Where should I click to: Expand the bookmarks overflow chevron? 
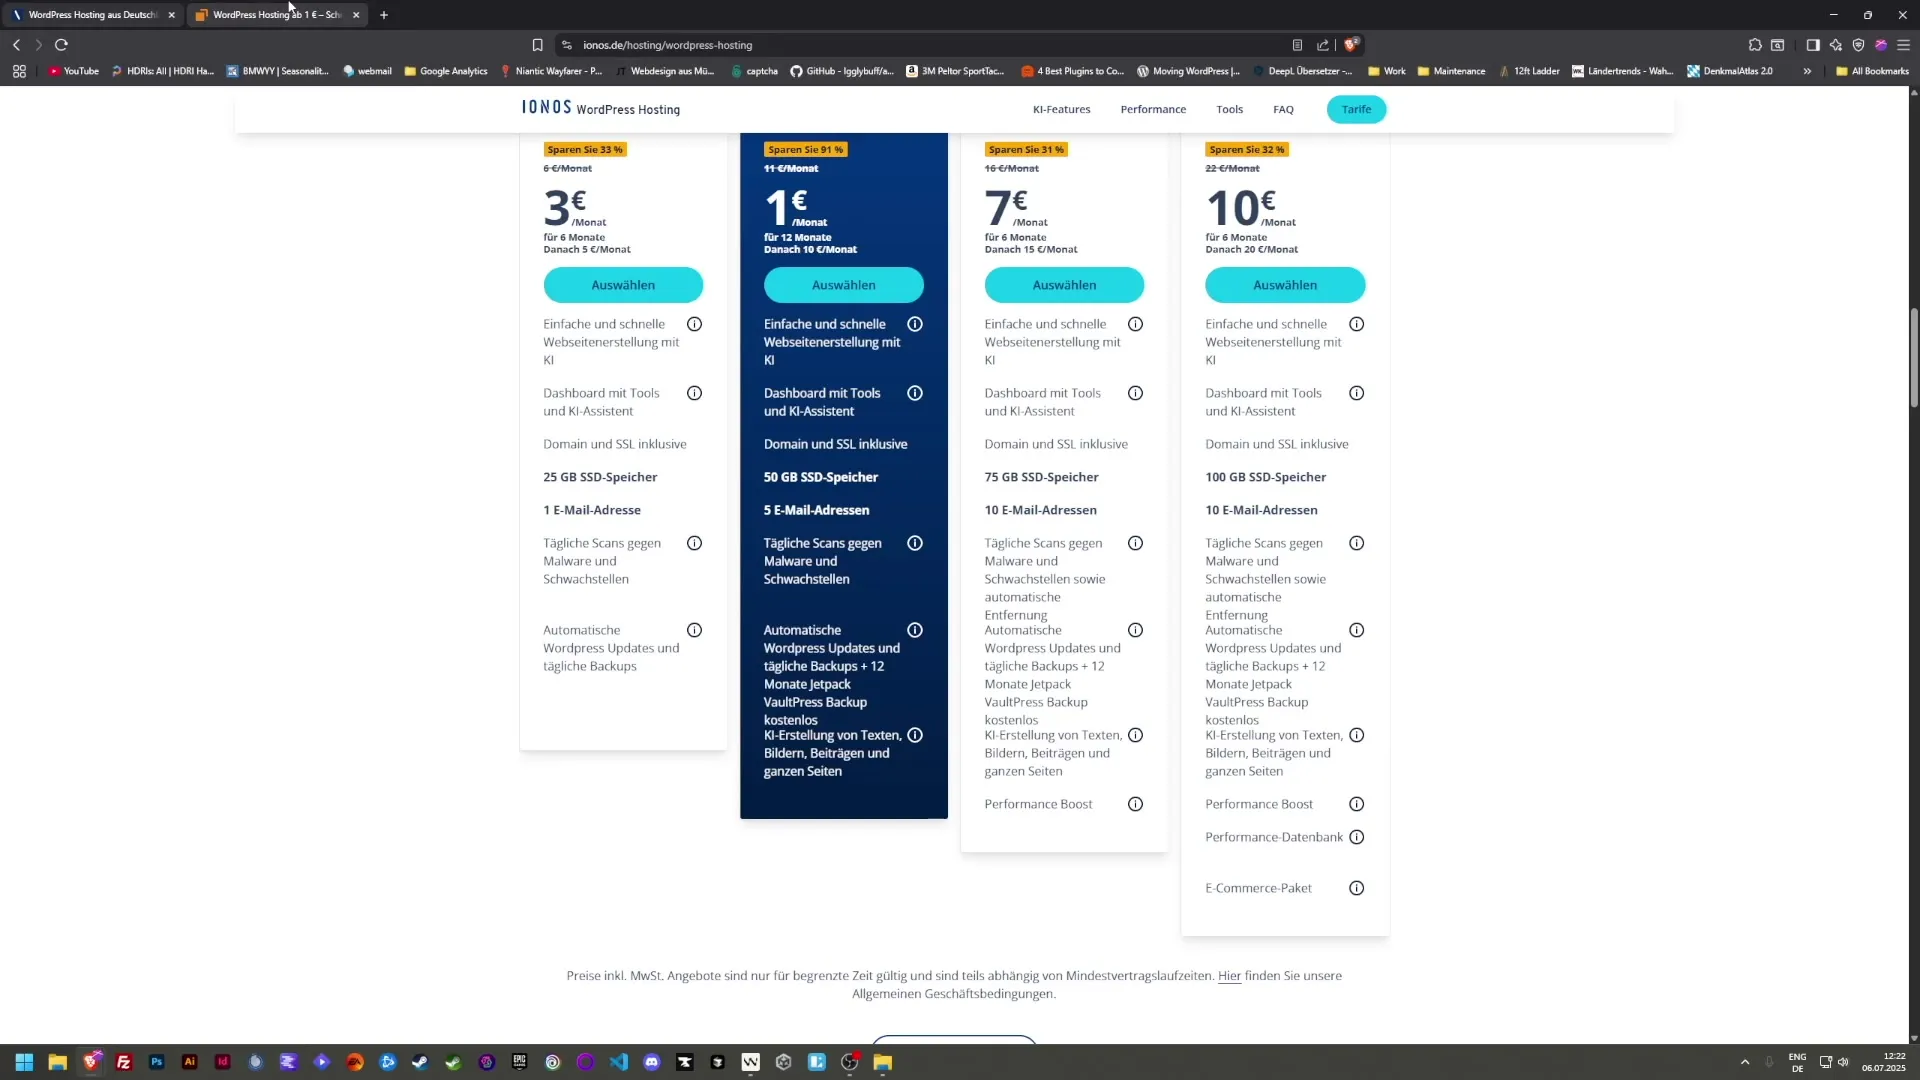point(1807,71)
